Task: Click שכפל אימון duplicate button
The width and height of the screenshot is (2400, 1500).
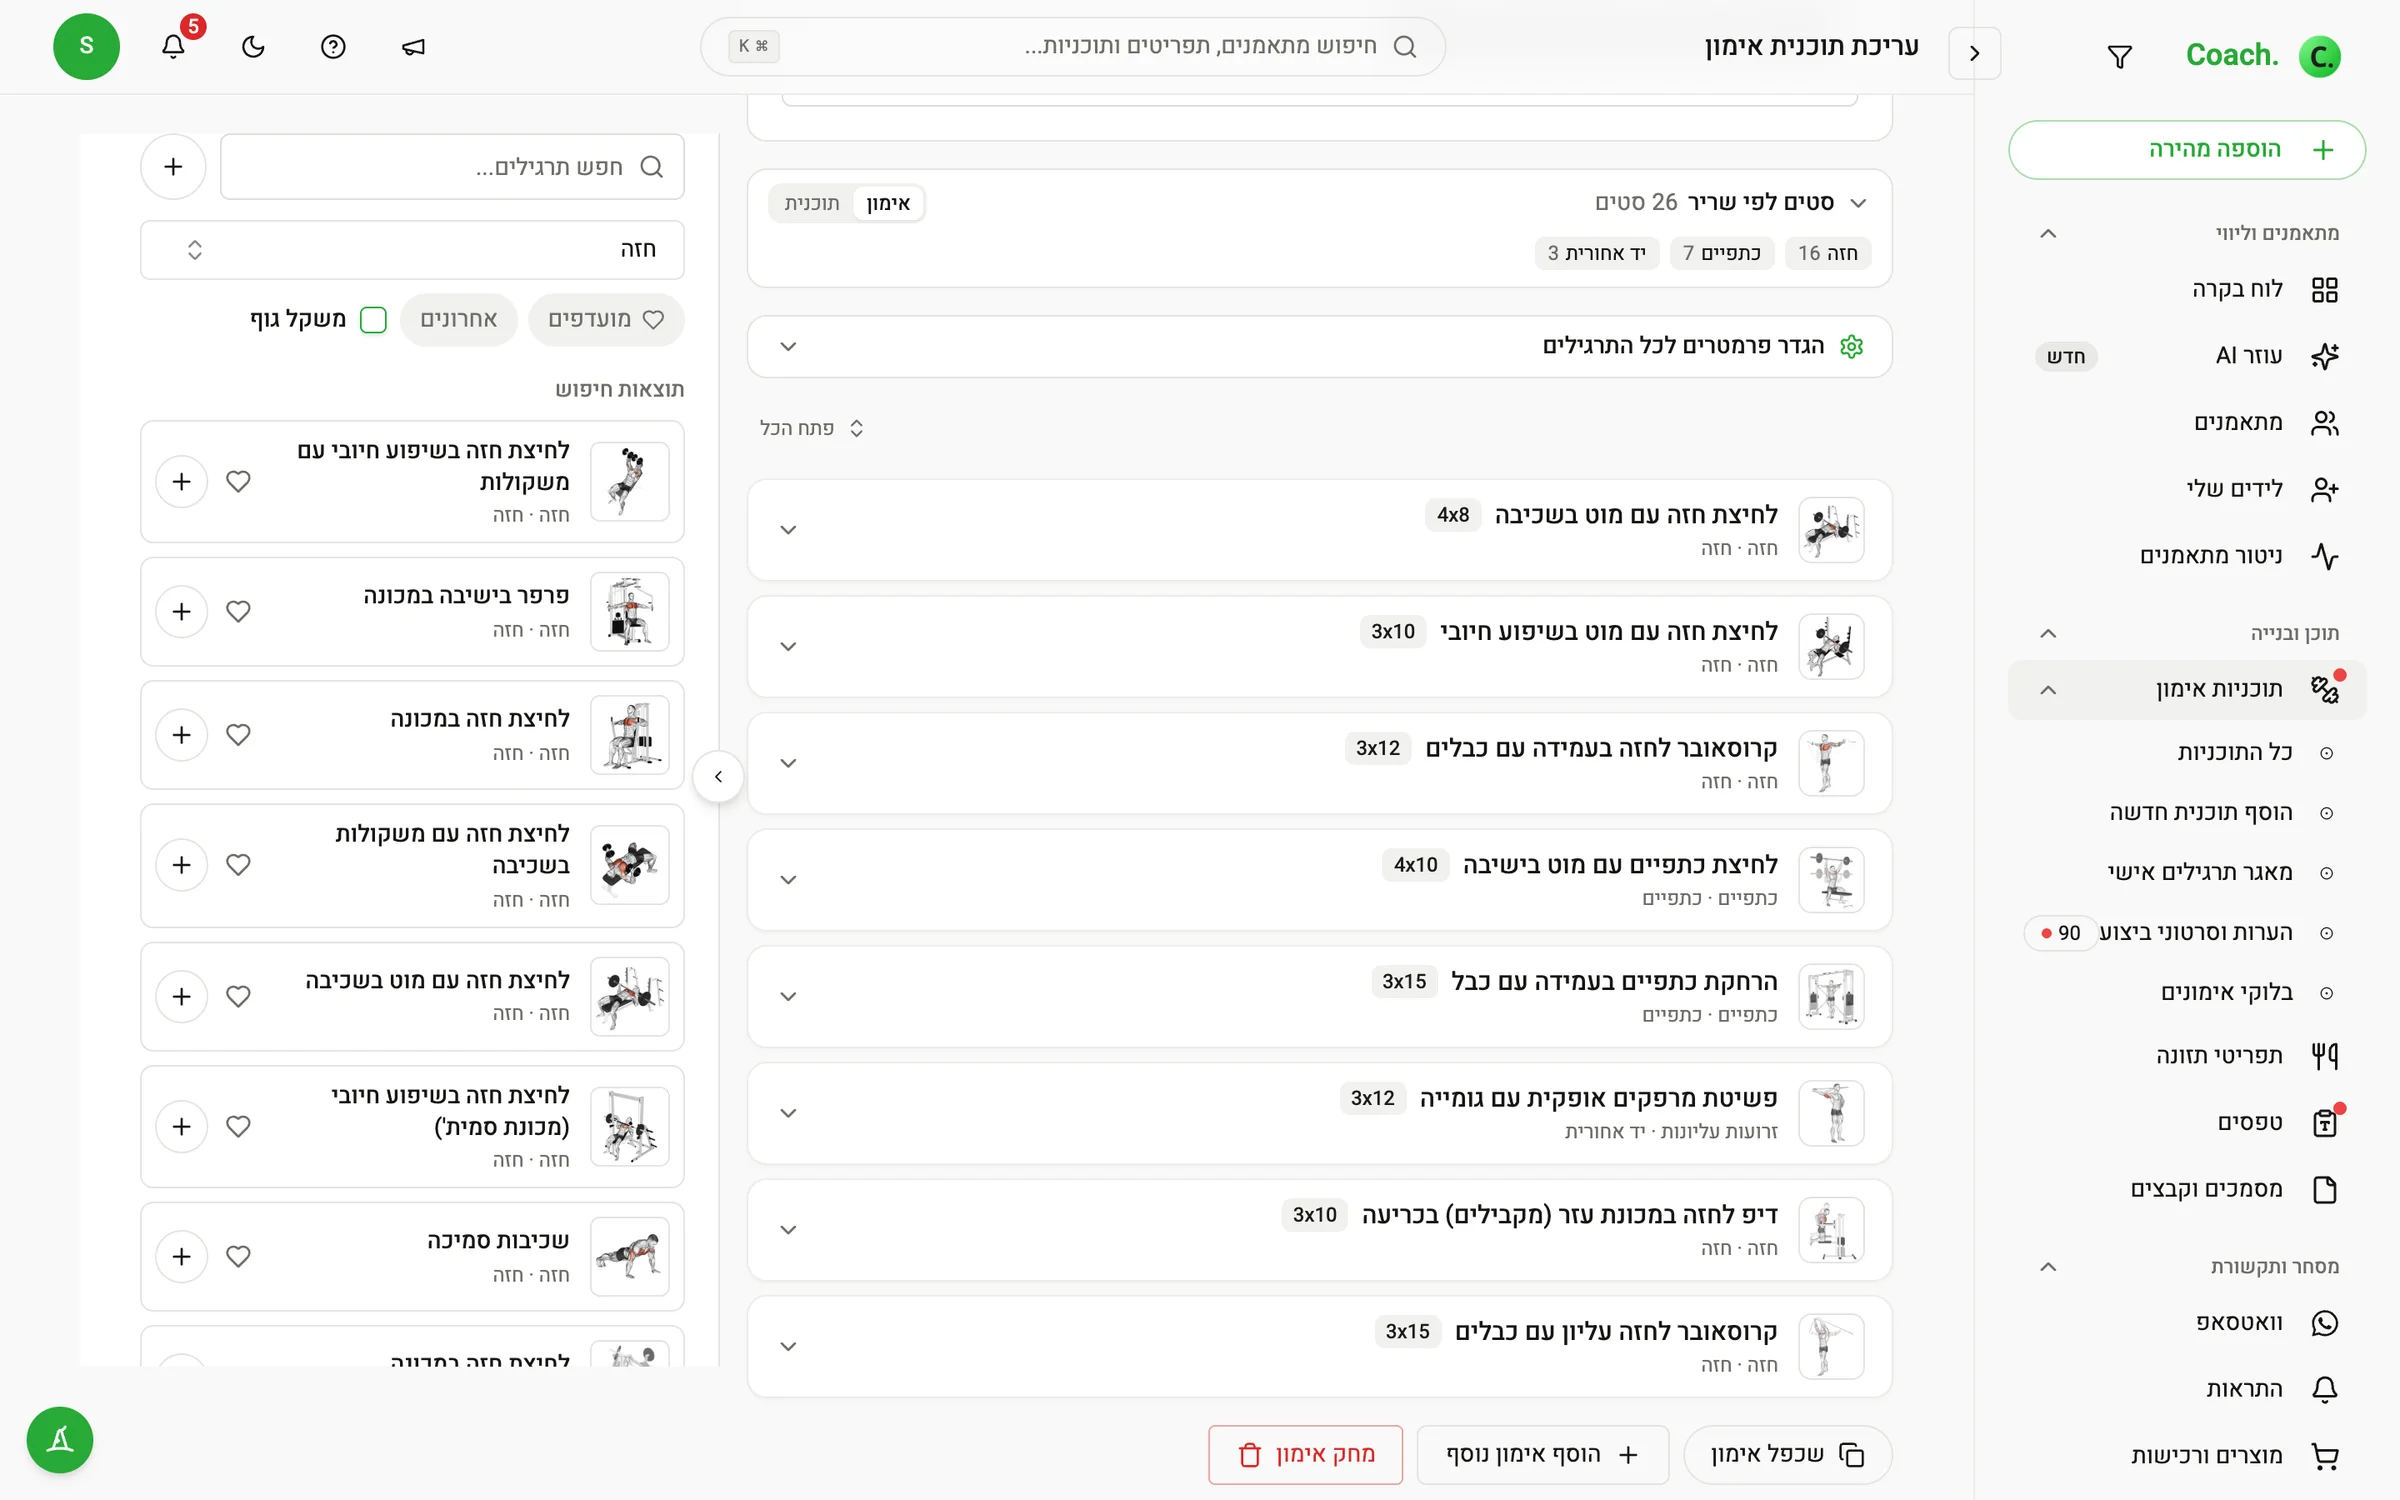Action: point(1787,1454)
